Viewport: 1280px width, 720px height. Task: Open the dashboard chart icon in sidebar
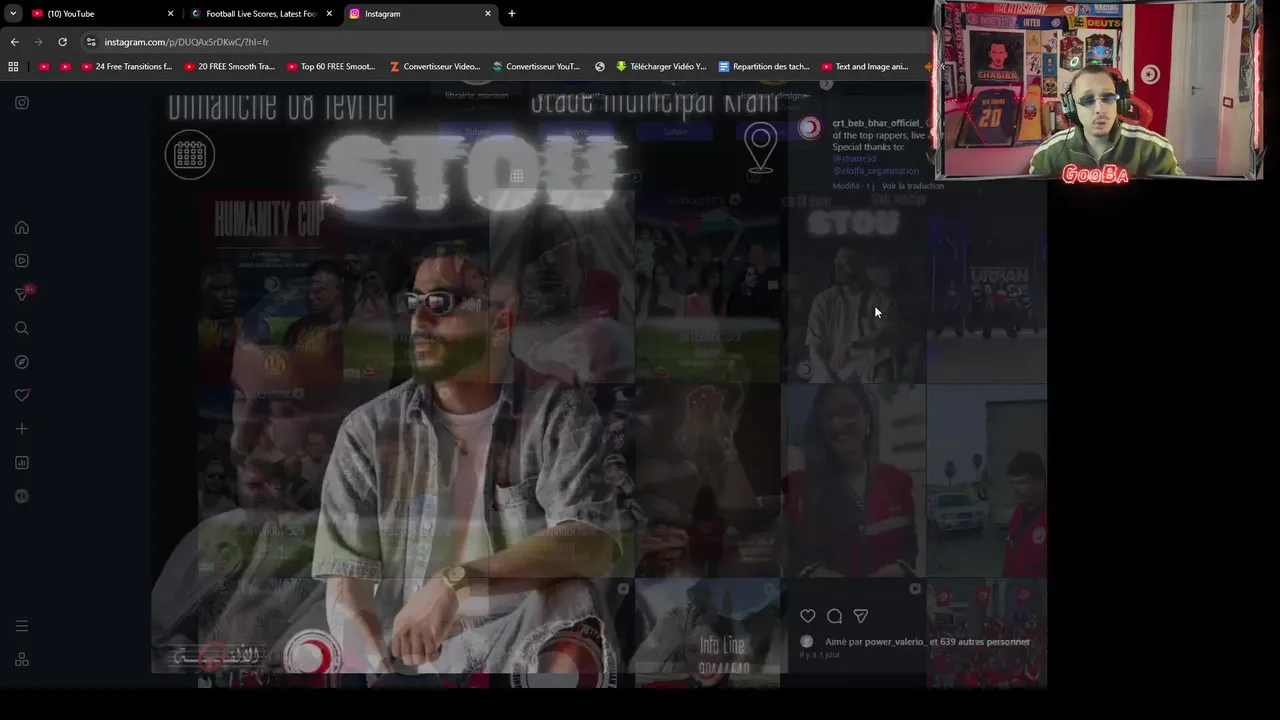tap(22, 463)
